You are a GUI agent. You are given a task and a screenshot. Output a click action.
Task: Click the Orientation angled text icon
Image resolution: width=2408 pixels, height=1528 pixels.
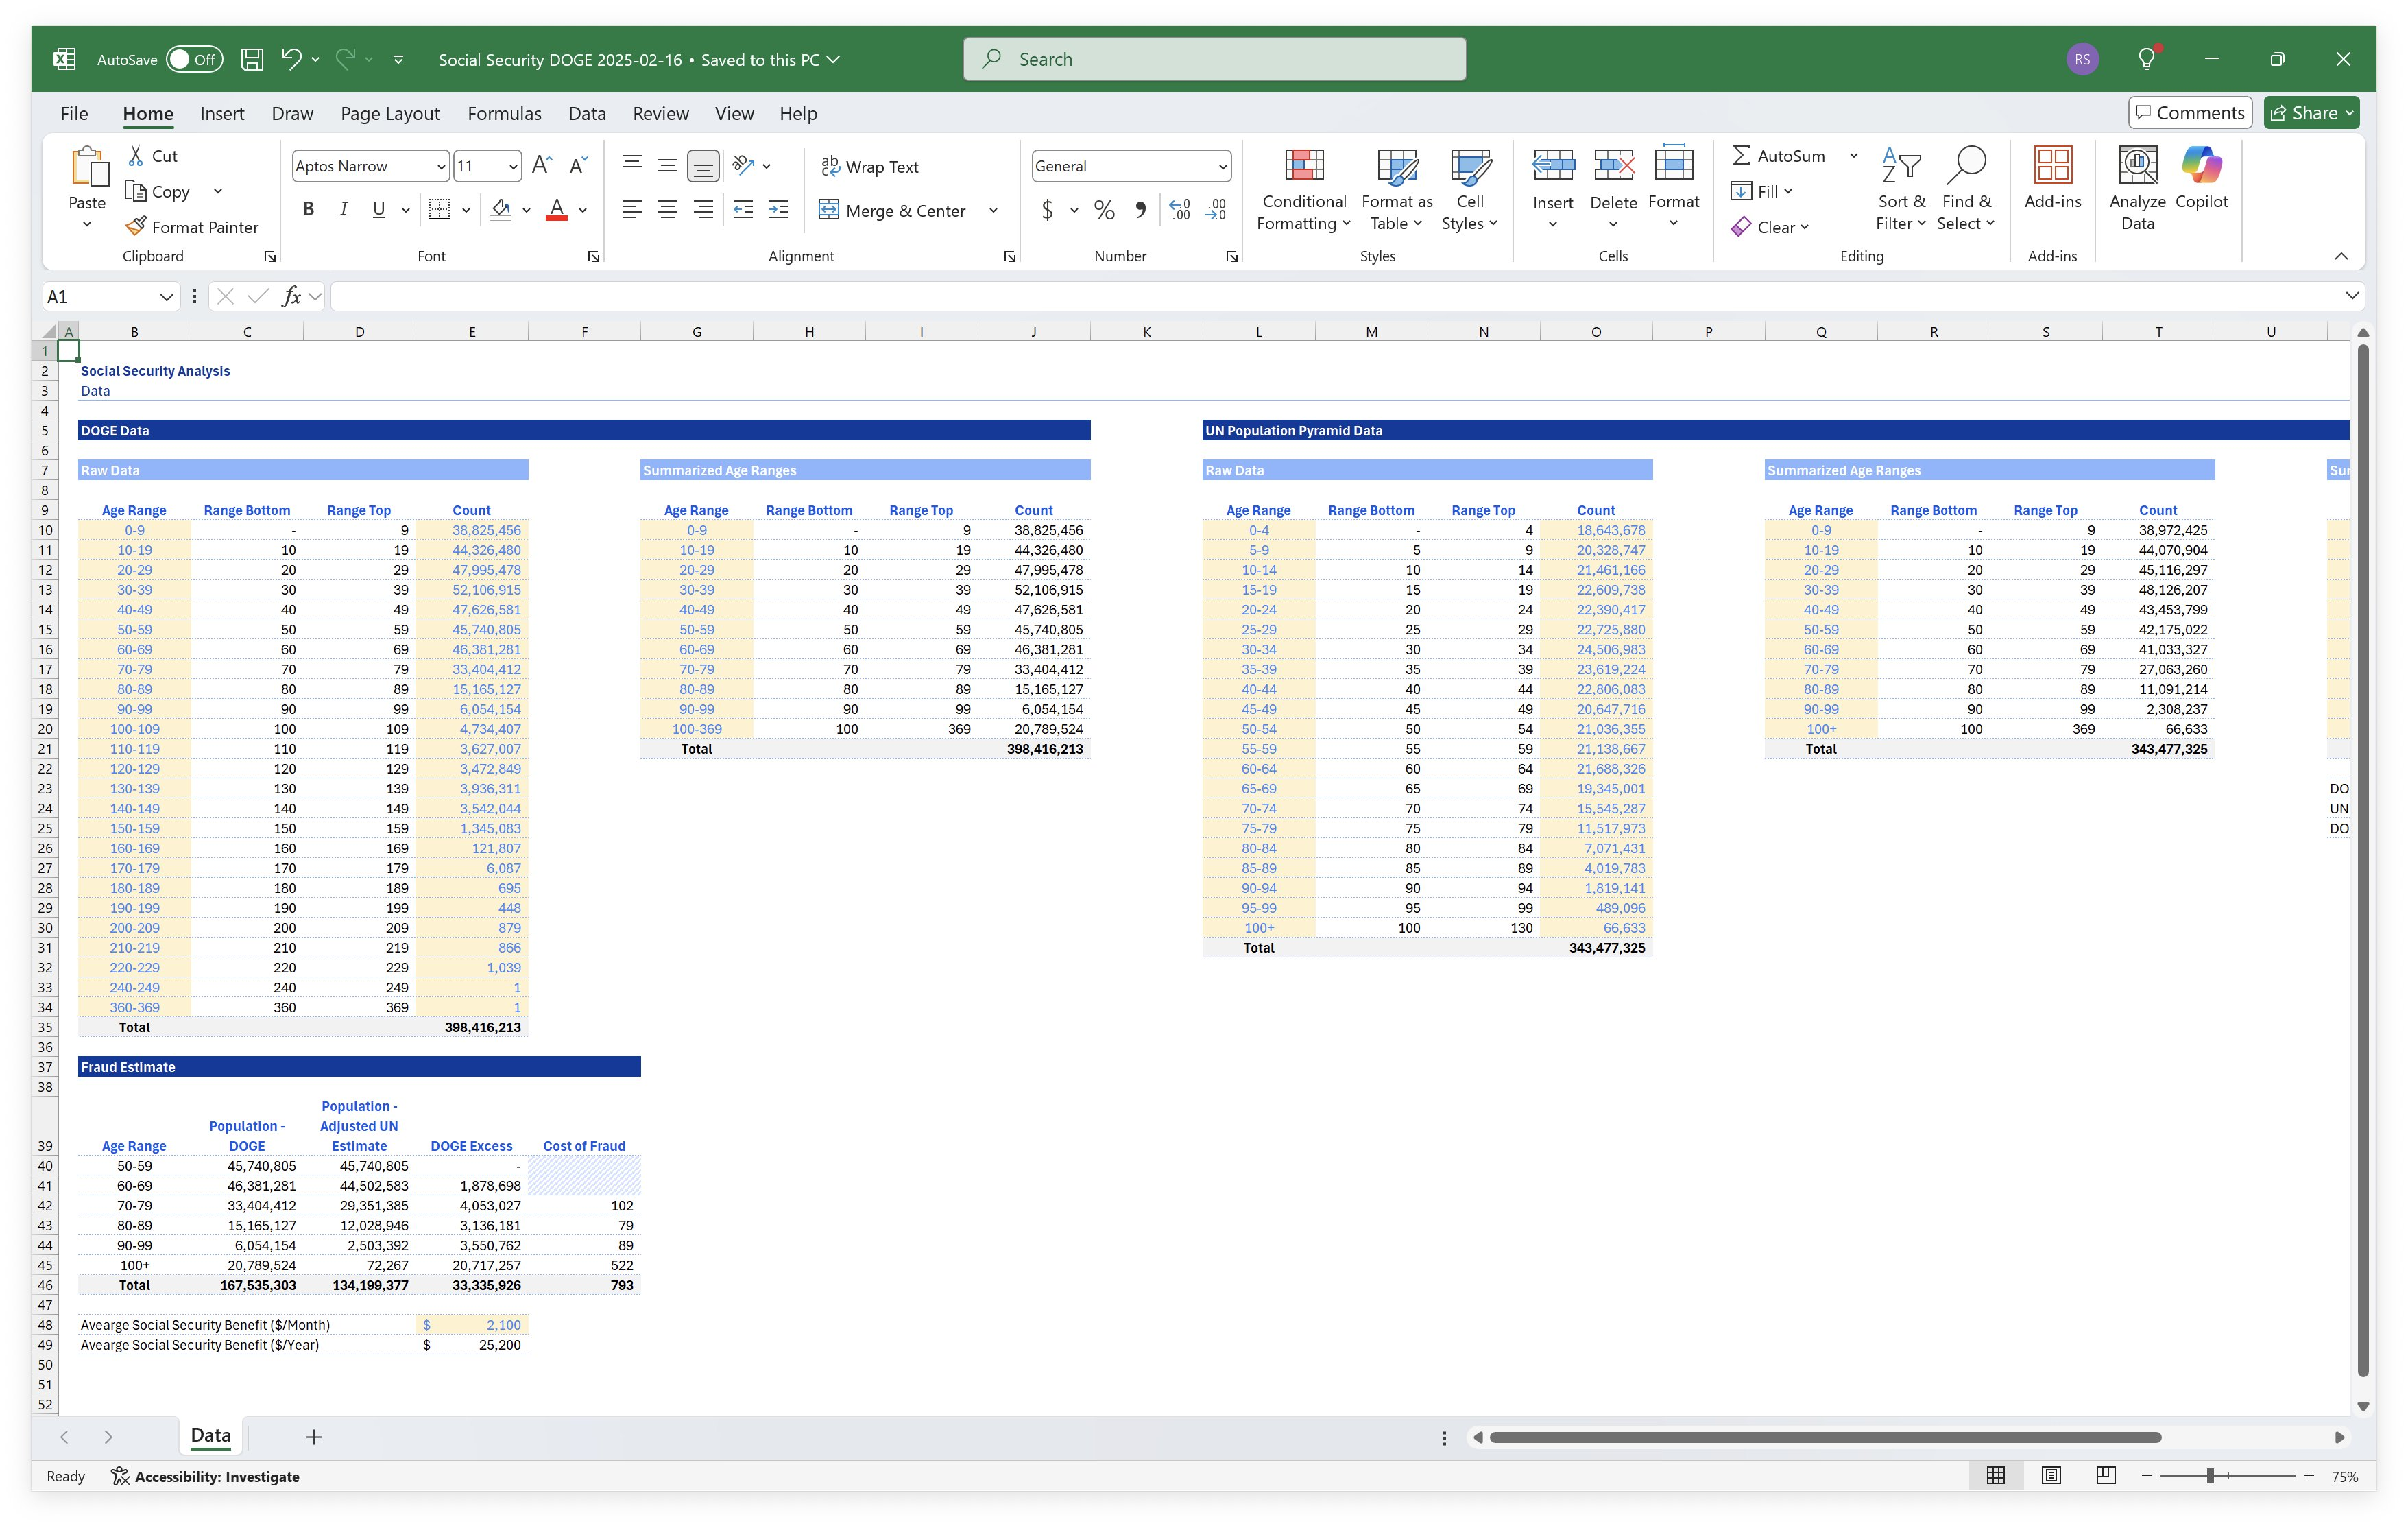(x=743, y=165)
